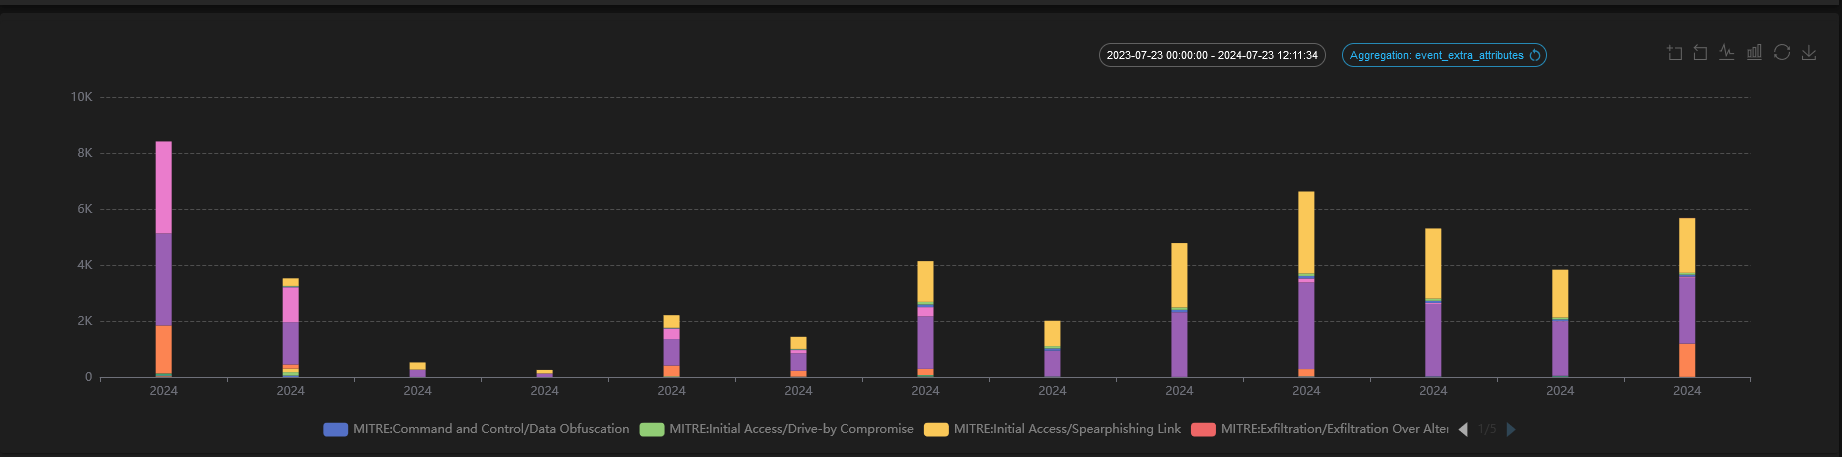The height and width of the screenshot is (457, 1842).
Task: Click the area zoom icon
Action: 1674,53
